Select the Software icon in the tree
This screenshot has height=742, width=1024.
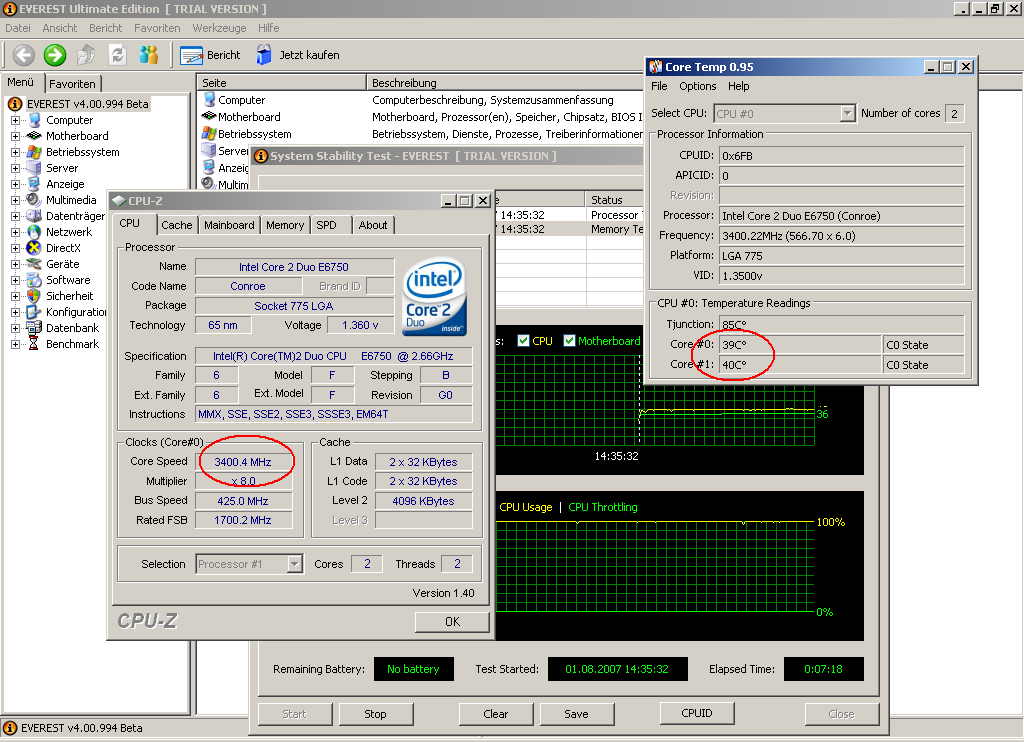[x=35, y=280]
